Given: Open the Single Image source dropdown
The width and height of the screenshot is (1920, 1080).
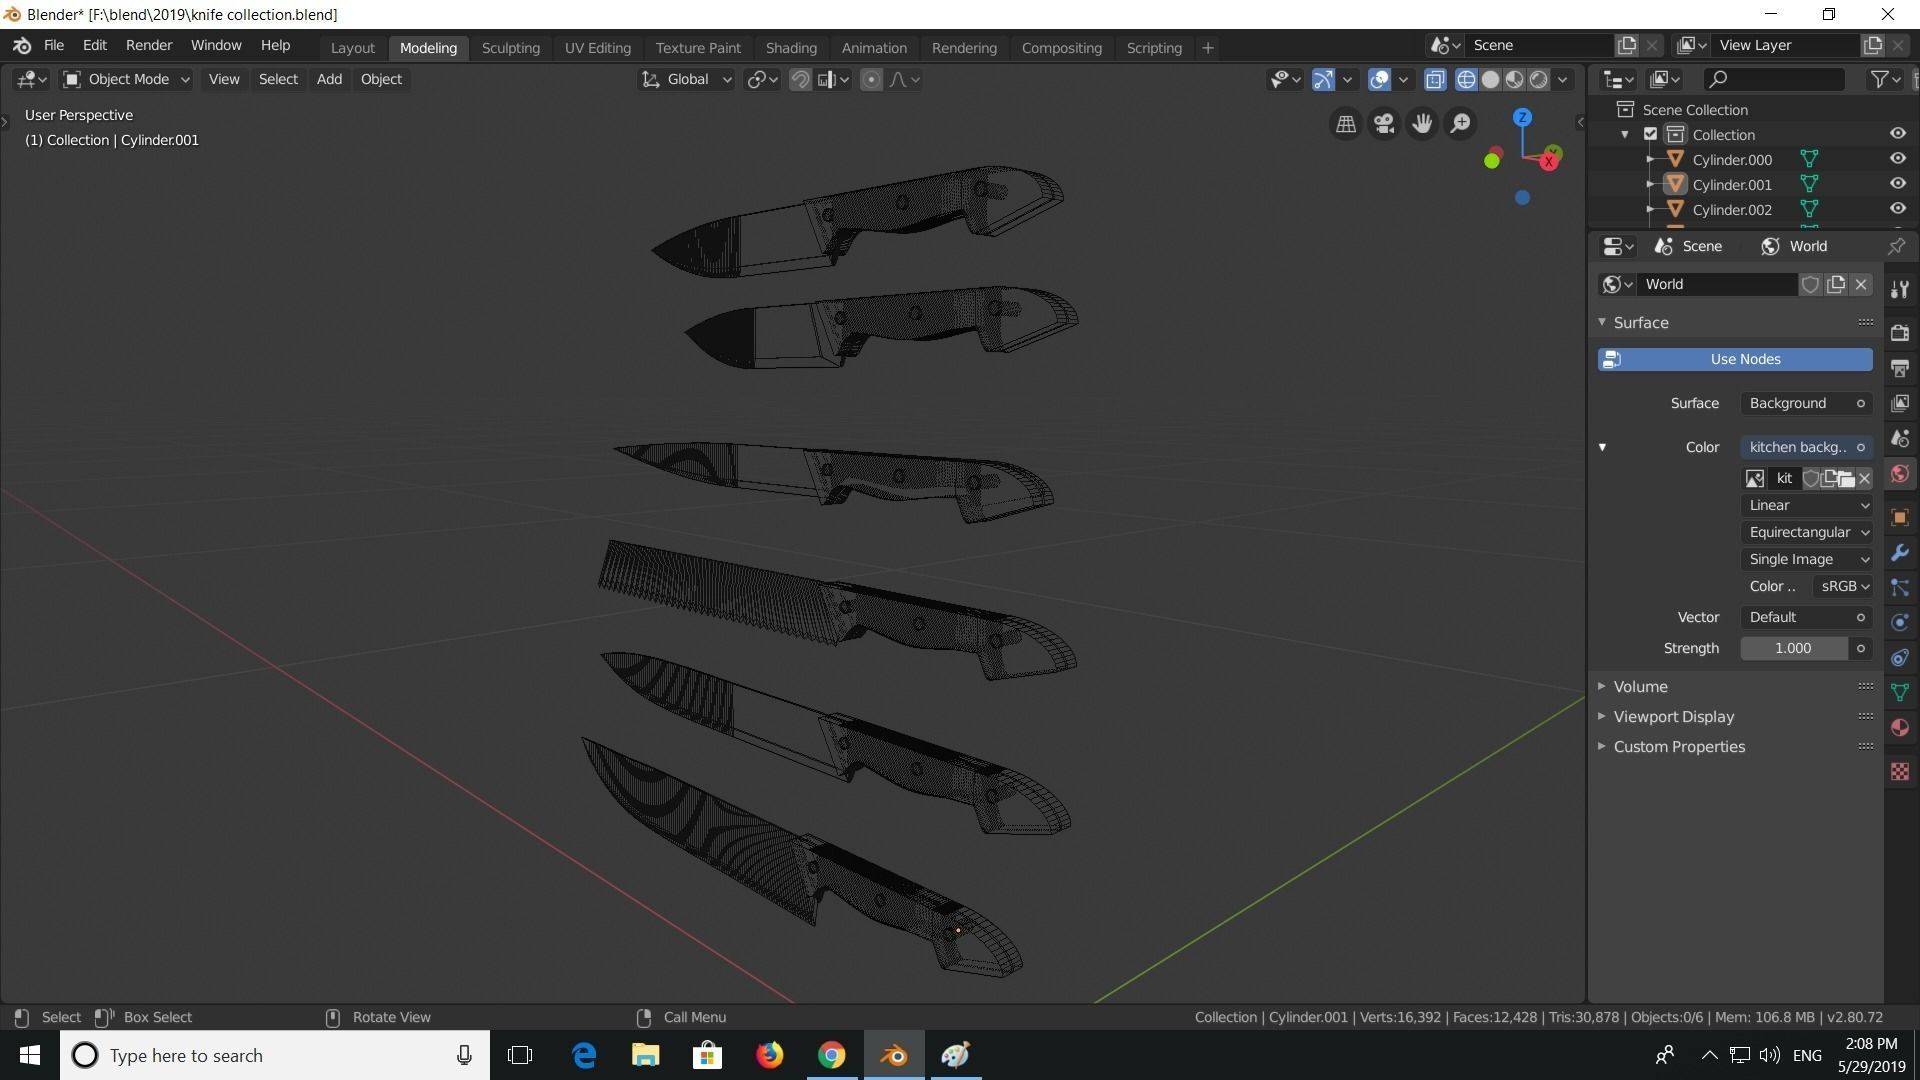Looking at the screenshot, I should (x=1807, y=560).
